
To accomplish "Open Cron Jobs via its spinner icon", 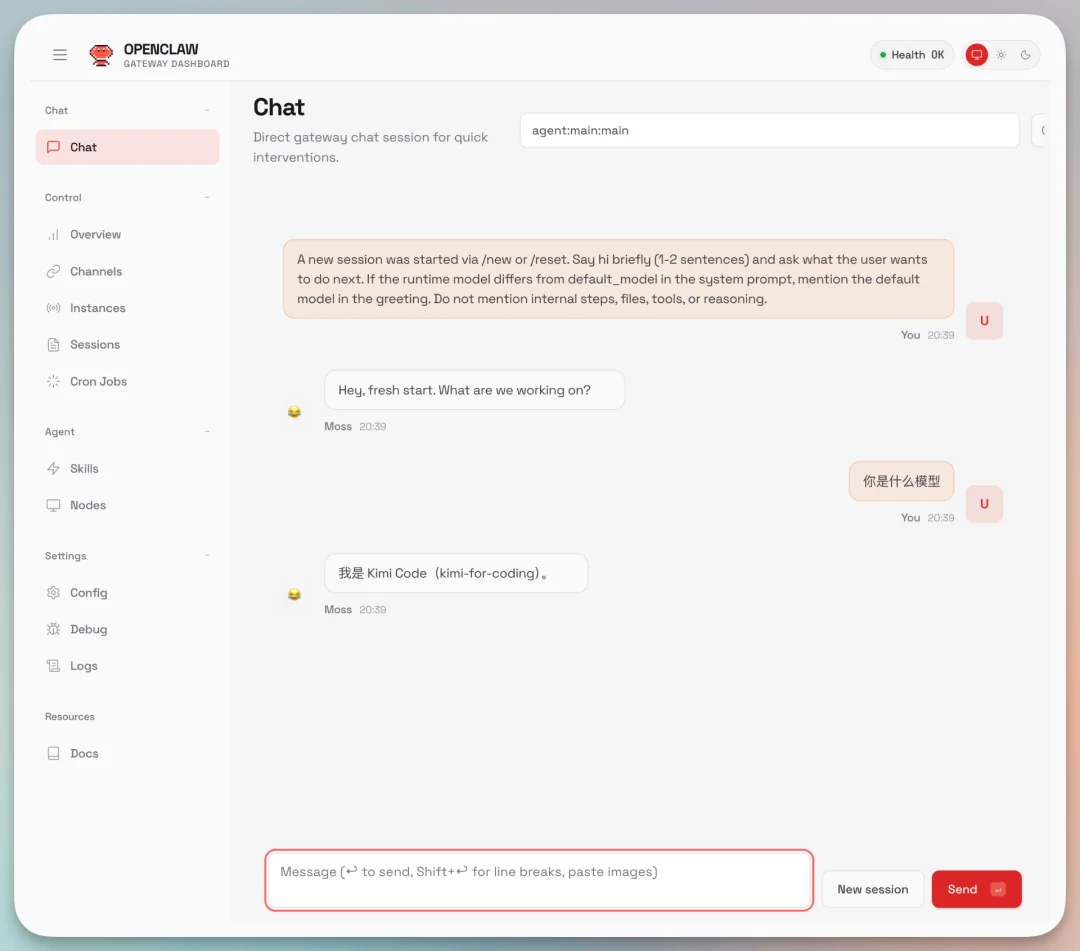I will pyautogui.click(x=53, y=382).
